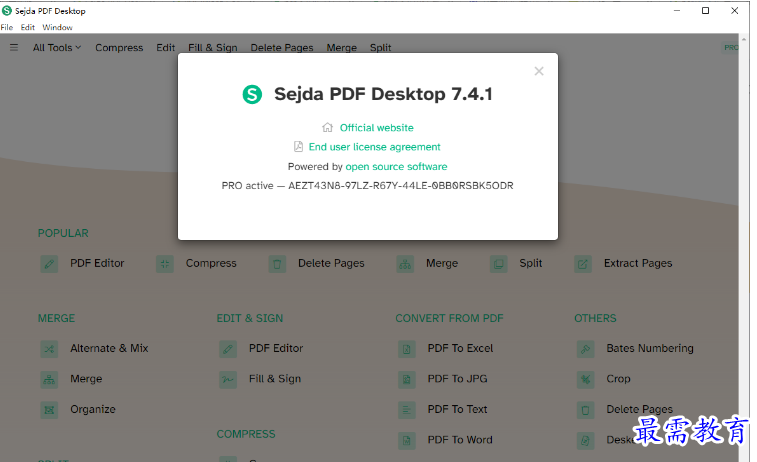Click the Merge icon under Popular
This screenshot has width=757, height=462.
(x=405, y=264)
